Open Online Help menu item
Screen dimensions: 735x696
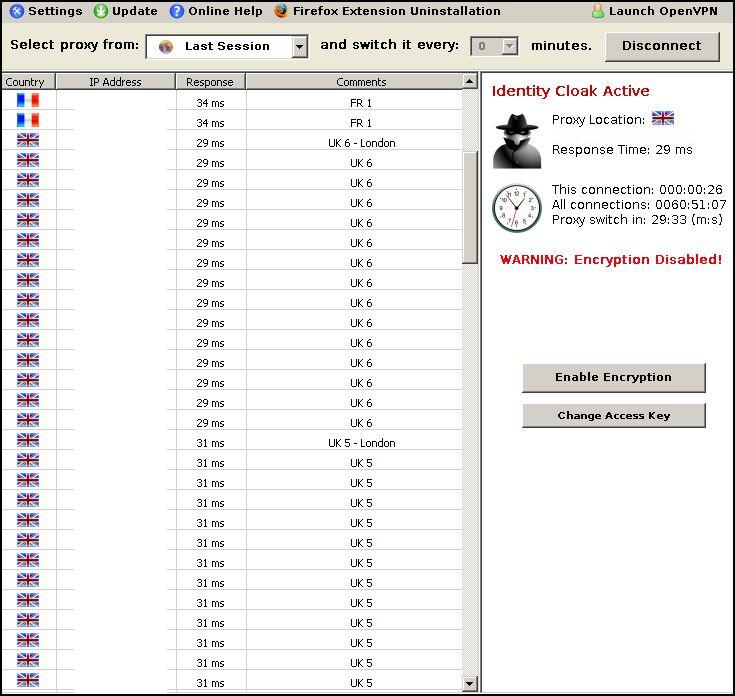216,11
